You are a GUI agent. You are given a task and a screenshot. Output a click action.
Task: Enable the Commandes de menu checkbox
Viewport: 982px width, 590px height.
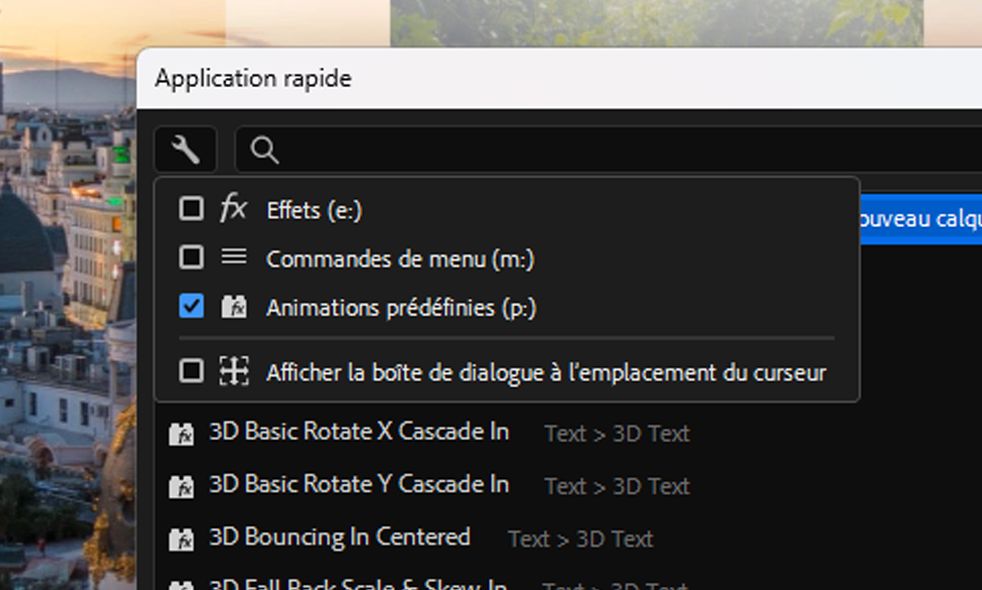coord(191,258)
